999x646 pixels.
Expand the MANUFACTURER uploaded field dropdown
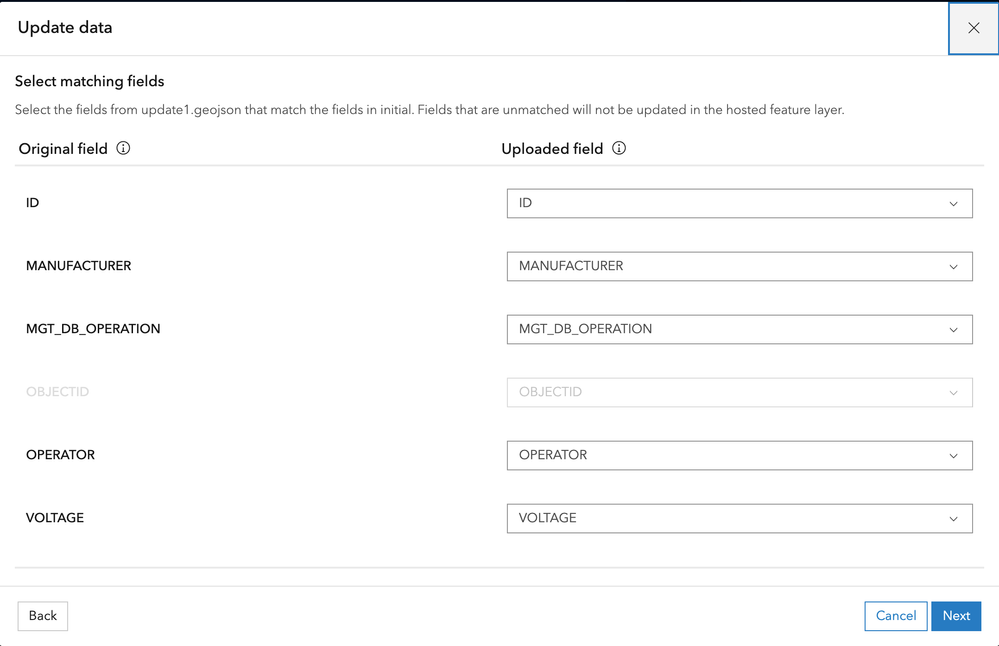[739, 267]
